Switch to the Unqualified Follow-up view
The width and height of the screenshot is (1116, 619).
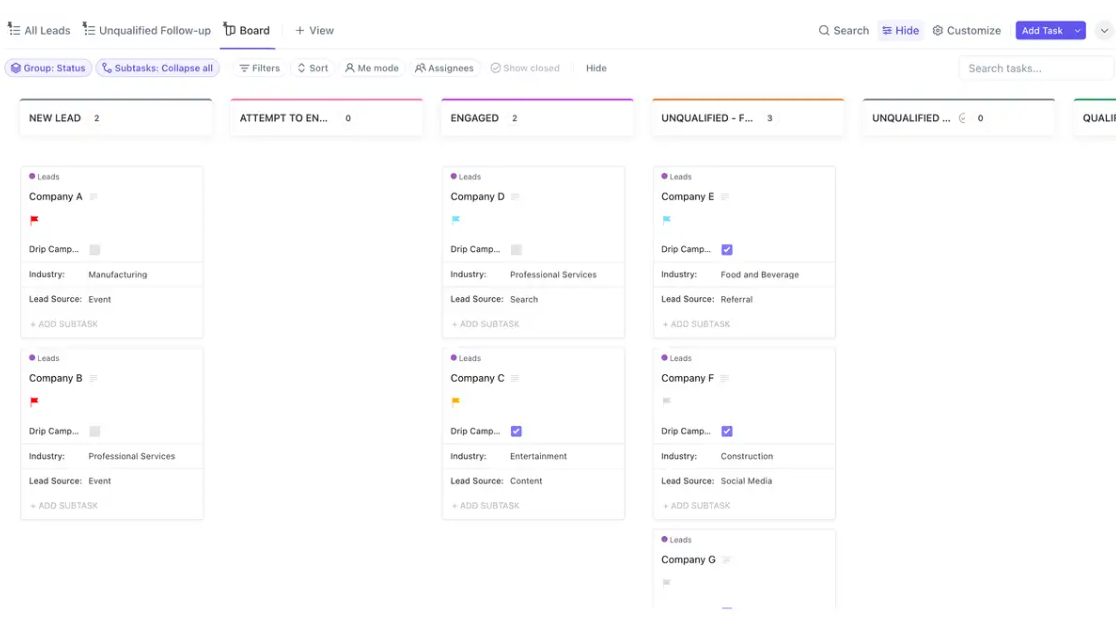pos(147,31)
